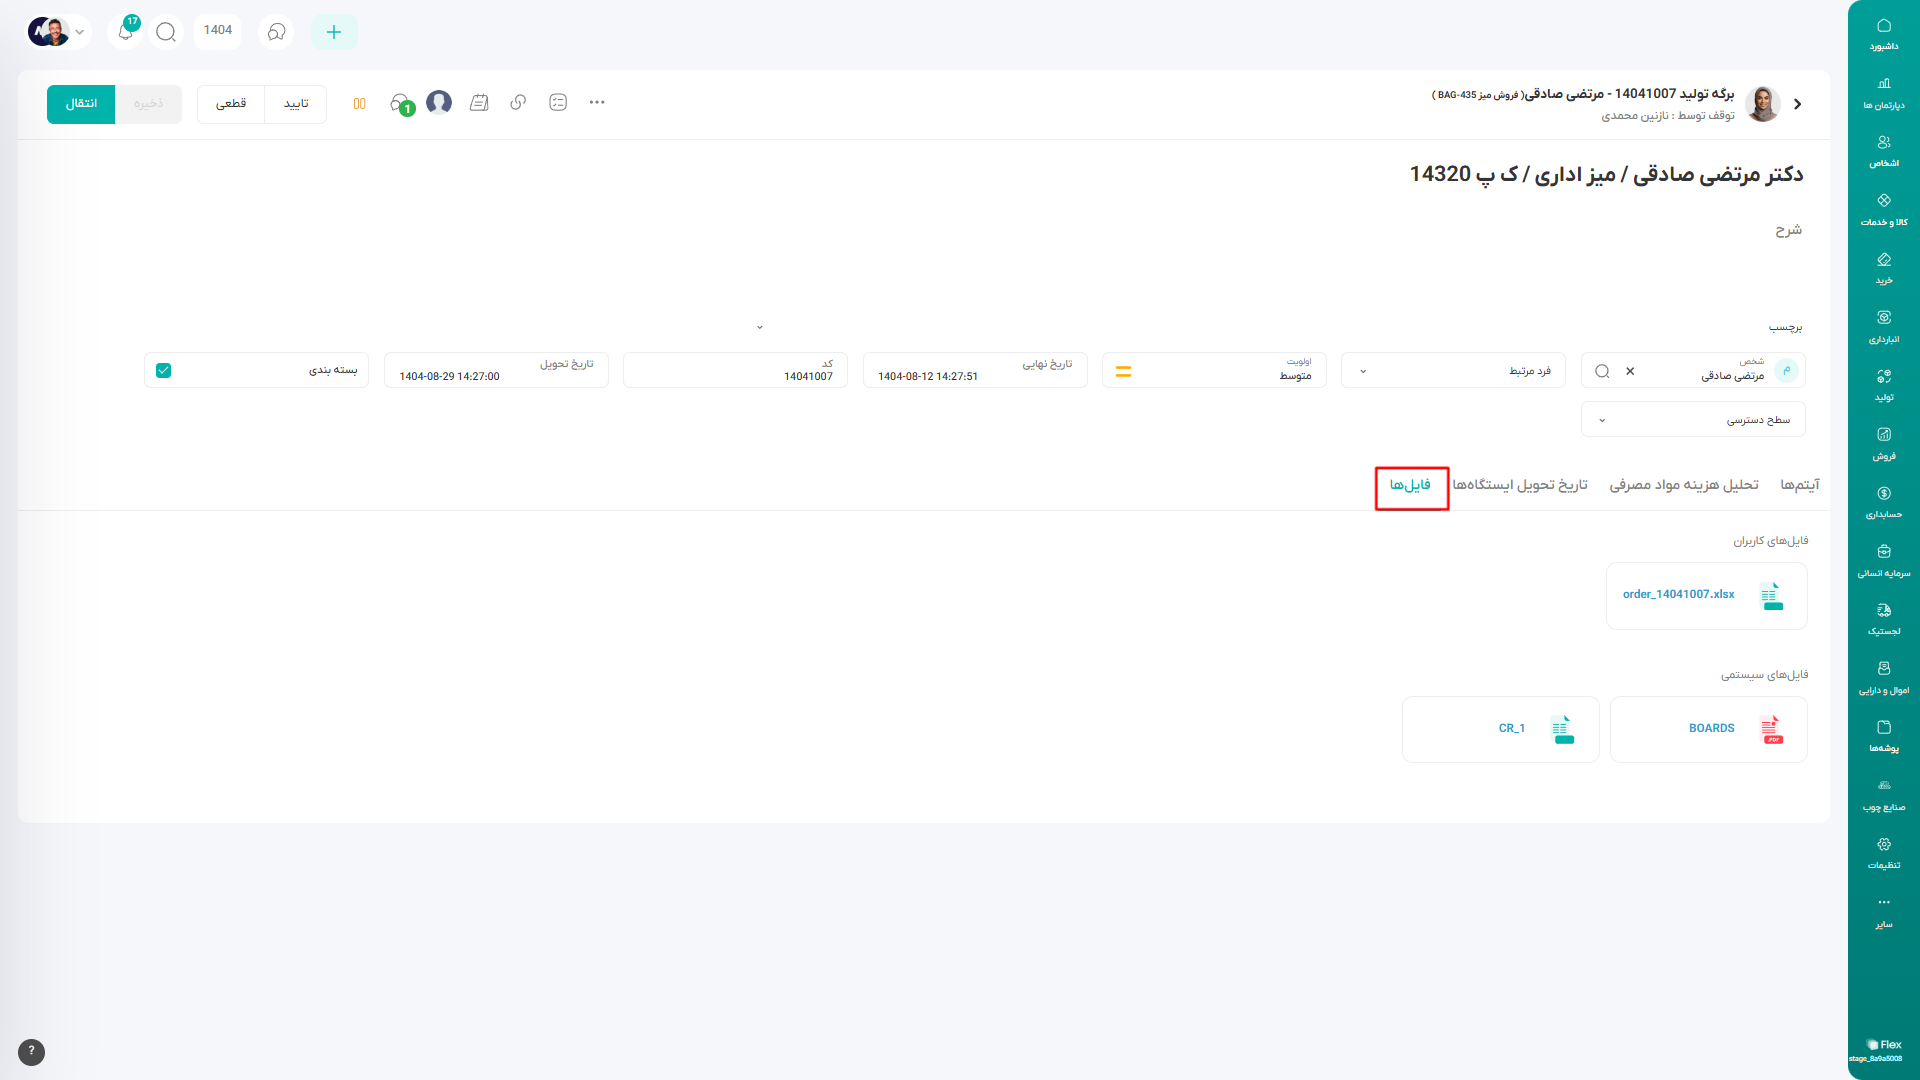Open the support headset icon
This screenshot has height=1080, width=1920.
coord(276,32)
